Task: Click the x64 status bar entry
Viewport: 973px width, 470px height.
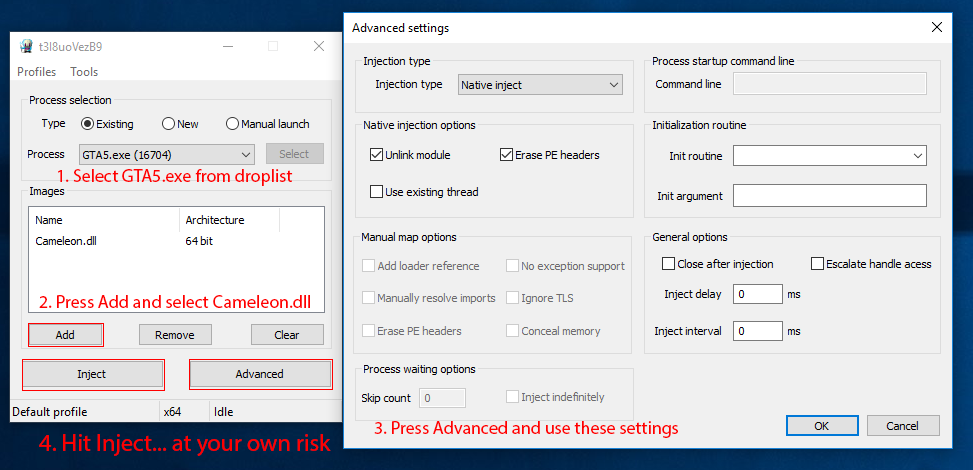Action: coord(172,412)
